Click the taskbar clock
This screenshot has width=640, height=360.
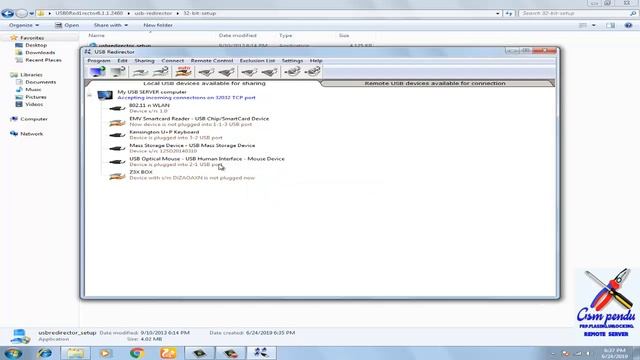coord(615,353)
